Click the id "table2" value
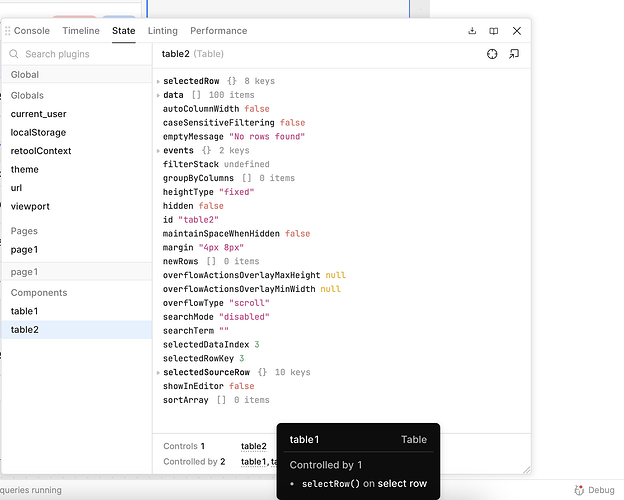 point(198,220)
